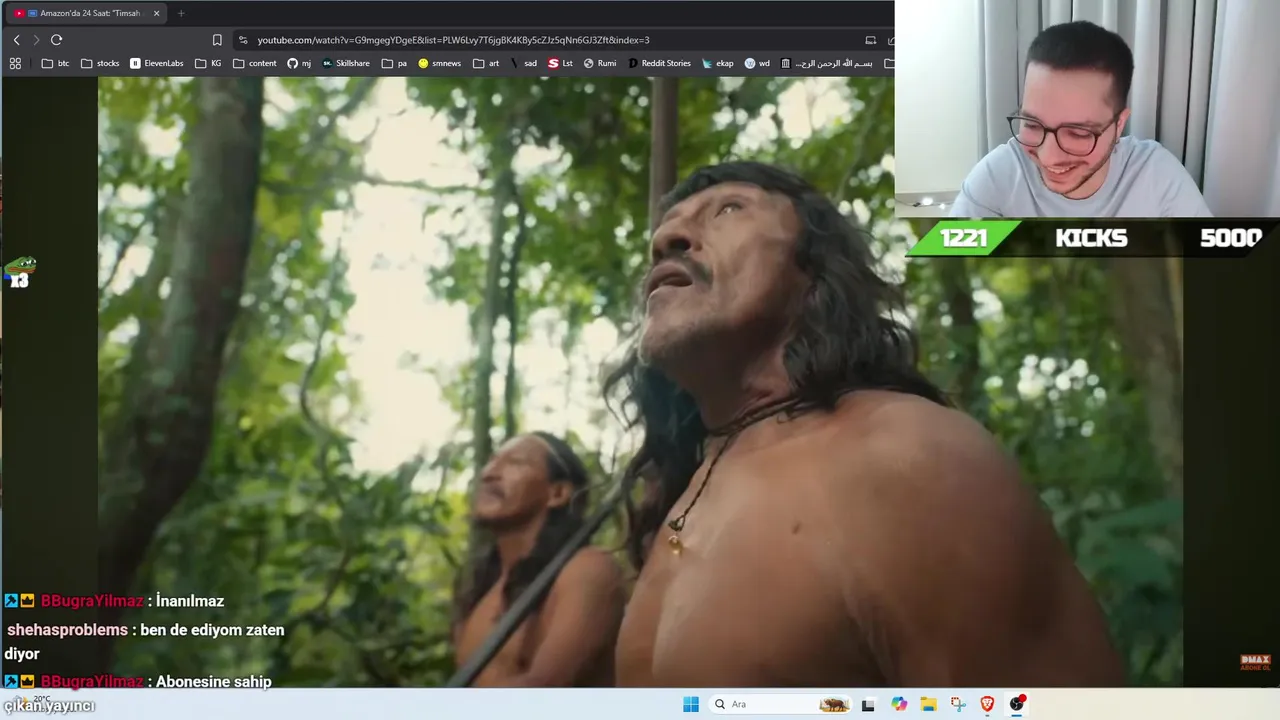
Task: Click the taskbar search box Ara
Action: (x=780, y=704)
